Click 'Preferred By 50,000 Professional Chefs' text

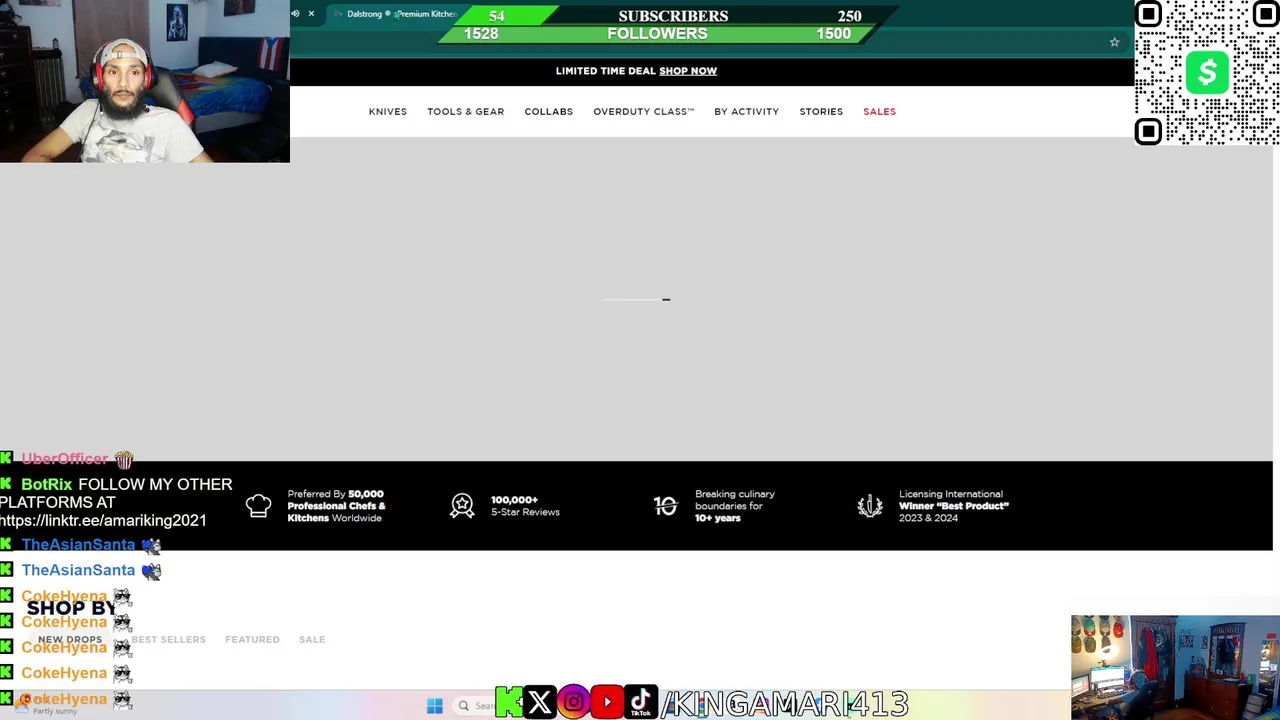click(337, 506)
